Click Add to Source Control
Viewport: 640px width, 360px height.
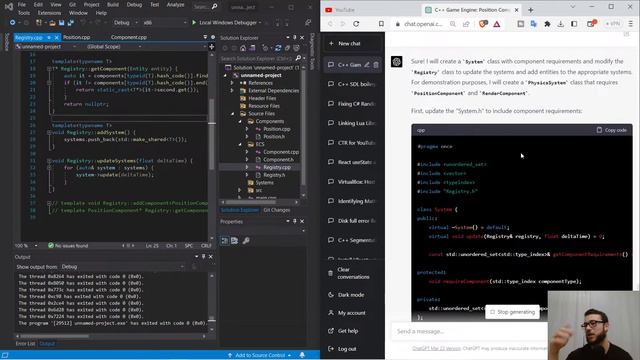[260, 355]
